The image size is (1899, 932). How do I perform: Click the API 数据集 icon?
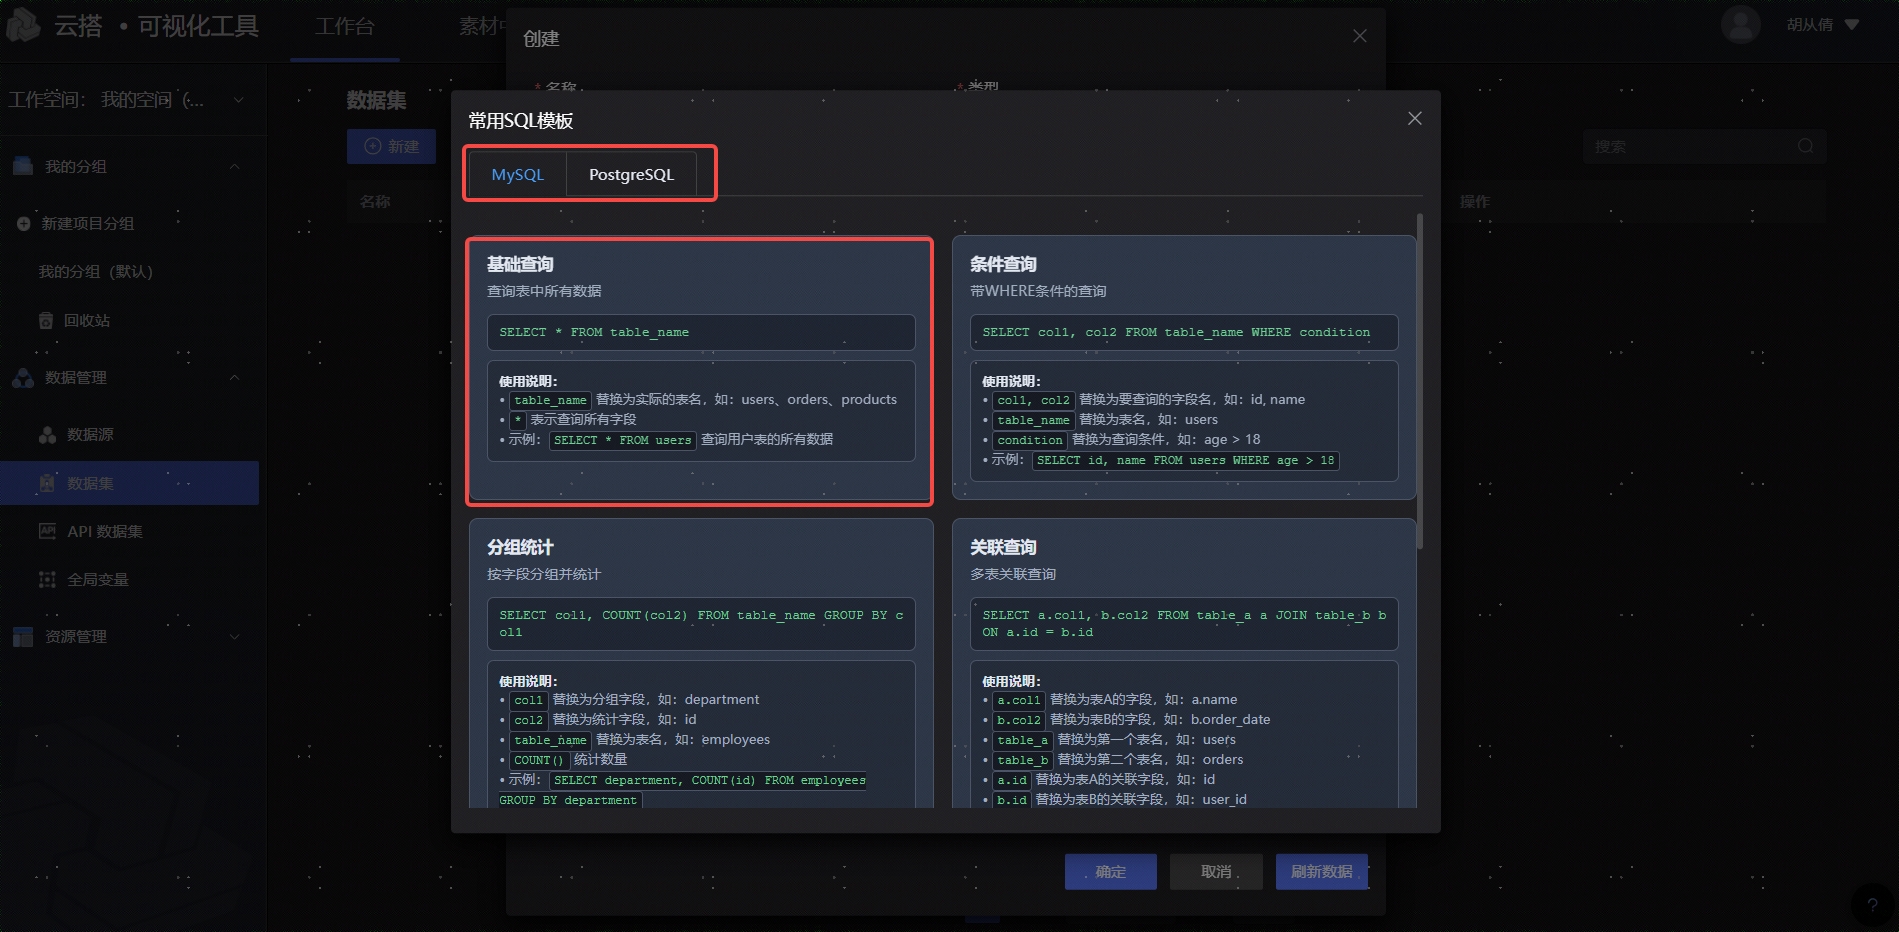tap(47, 532)
